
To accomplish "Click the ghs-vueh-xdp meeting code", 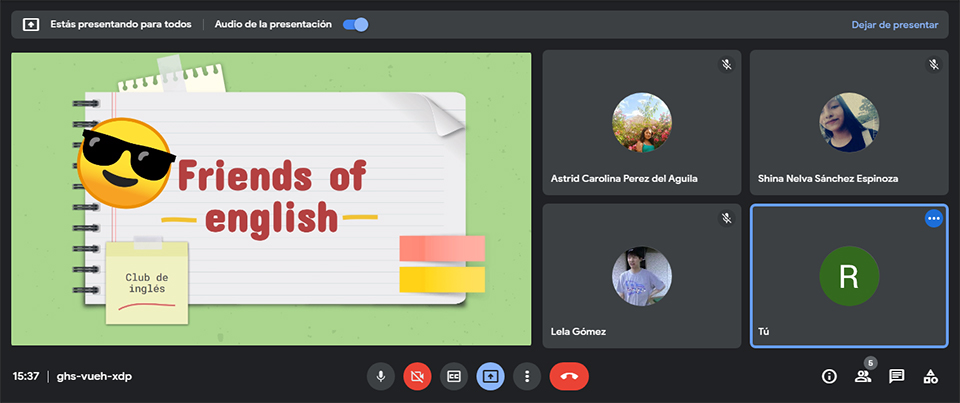I will click(94, 376).
